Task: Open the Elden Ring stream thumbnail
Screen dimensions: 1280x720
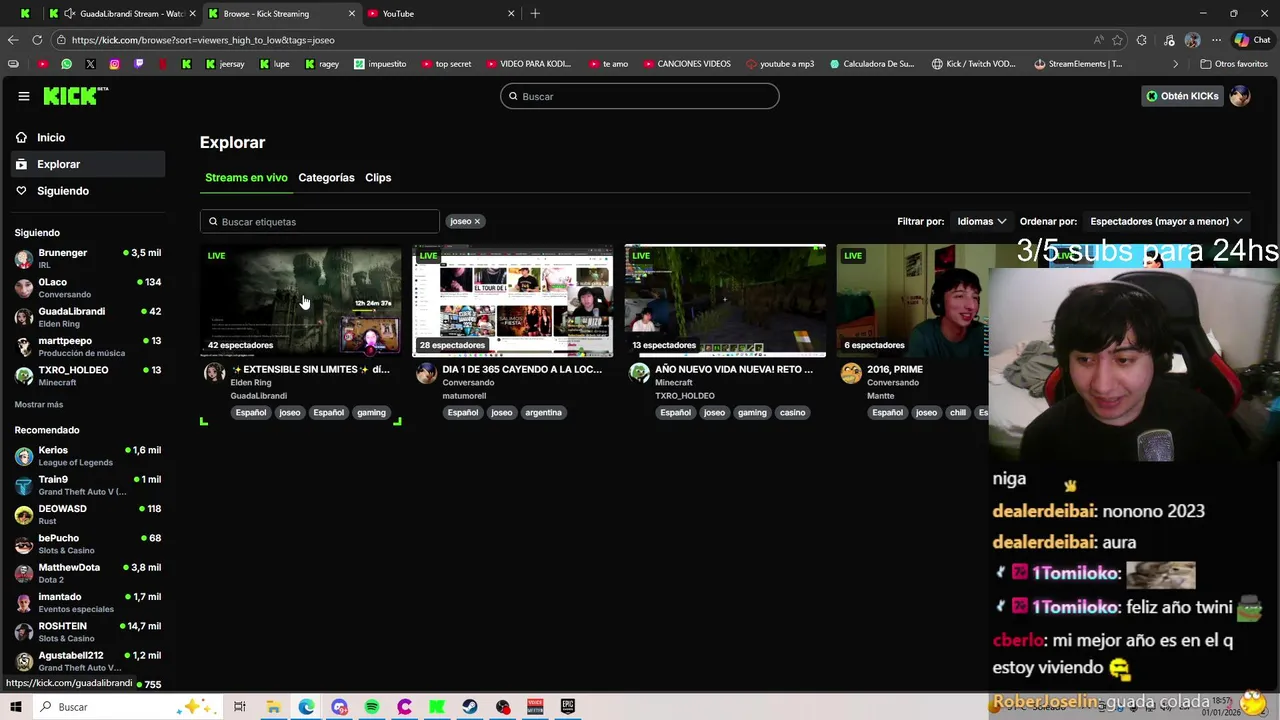Action: click(x=300, y=300)
